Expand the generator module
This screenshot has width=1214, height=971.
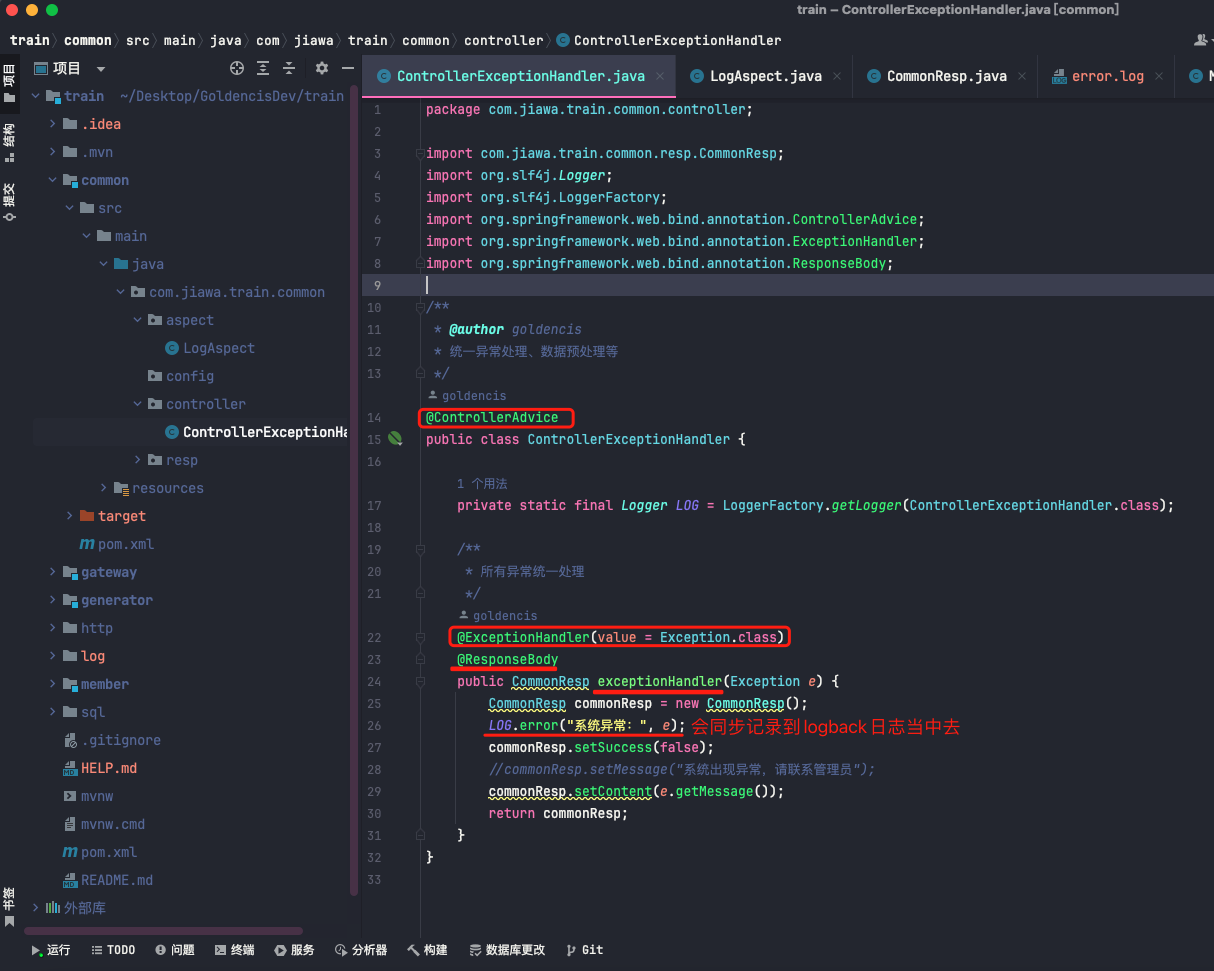[53, 600]
